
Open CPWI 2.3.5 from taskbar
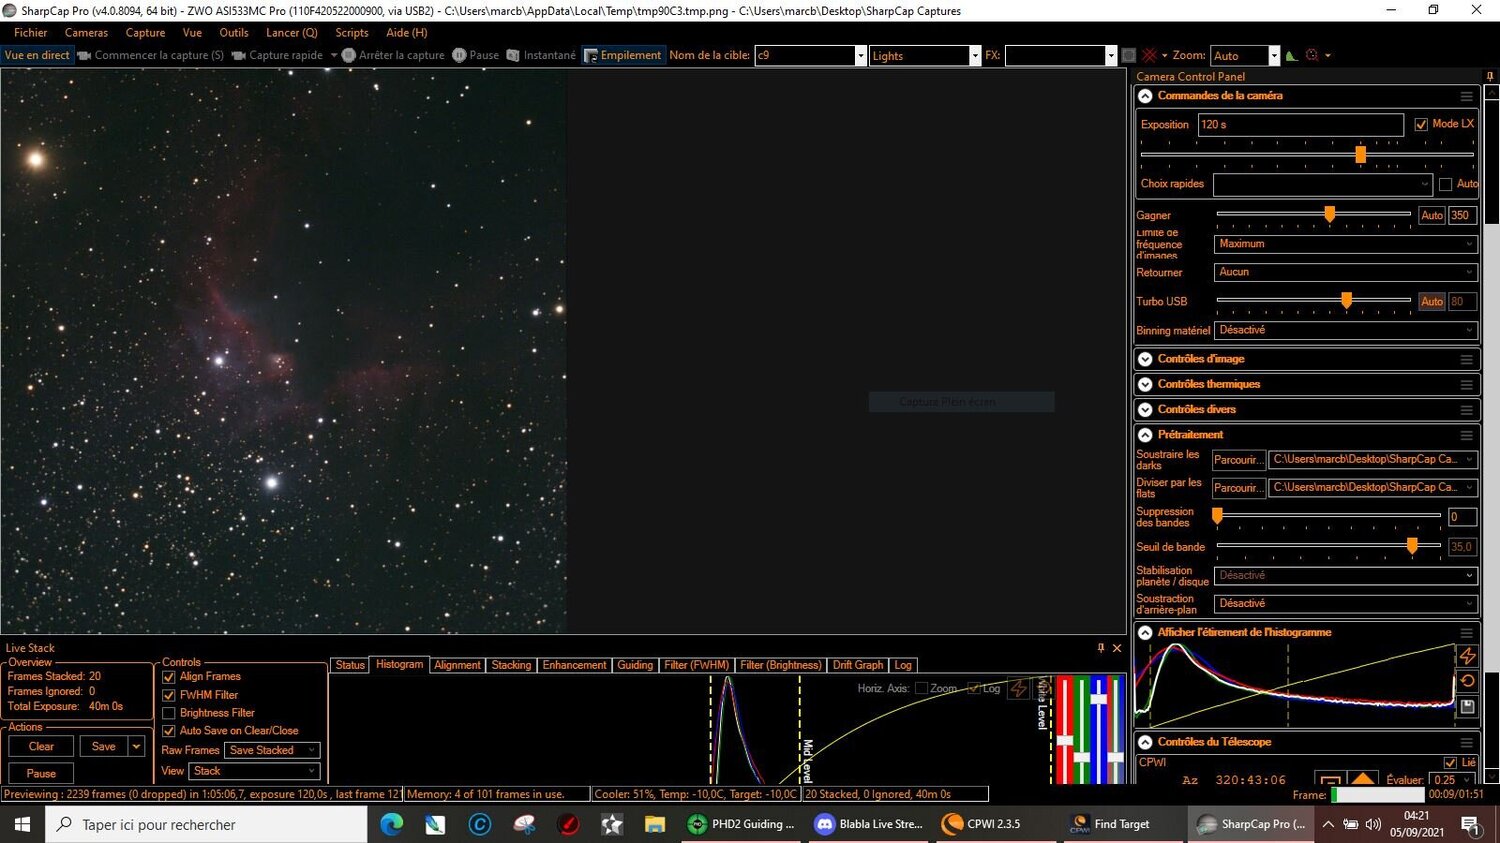tap(982, 824)
